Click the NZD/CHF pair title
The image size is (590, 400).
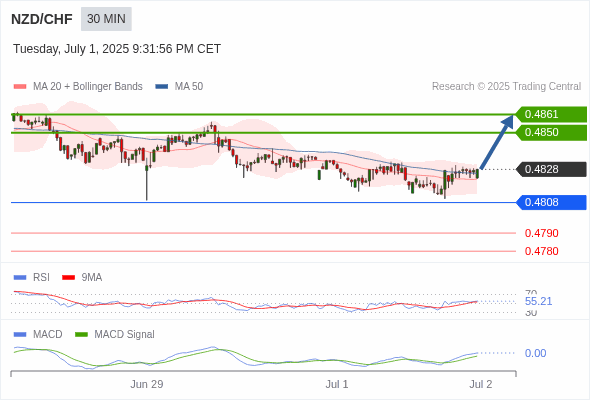pos(42,19)
